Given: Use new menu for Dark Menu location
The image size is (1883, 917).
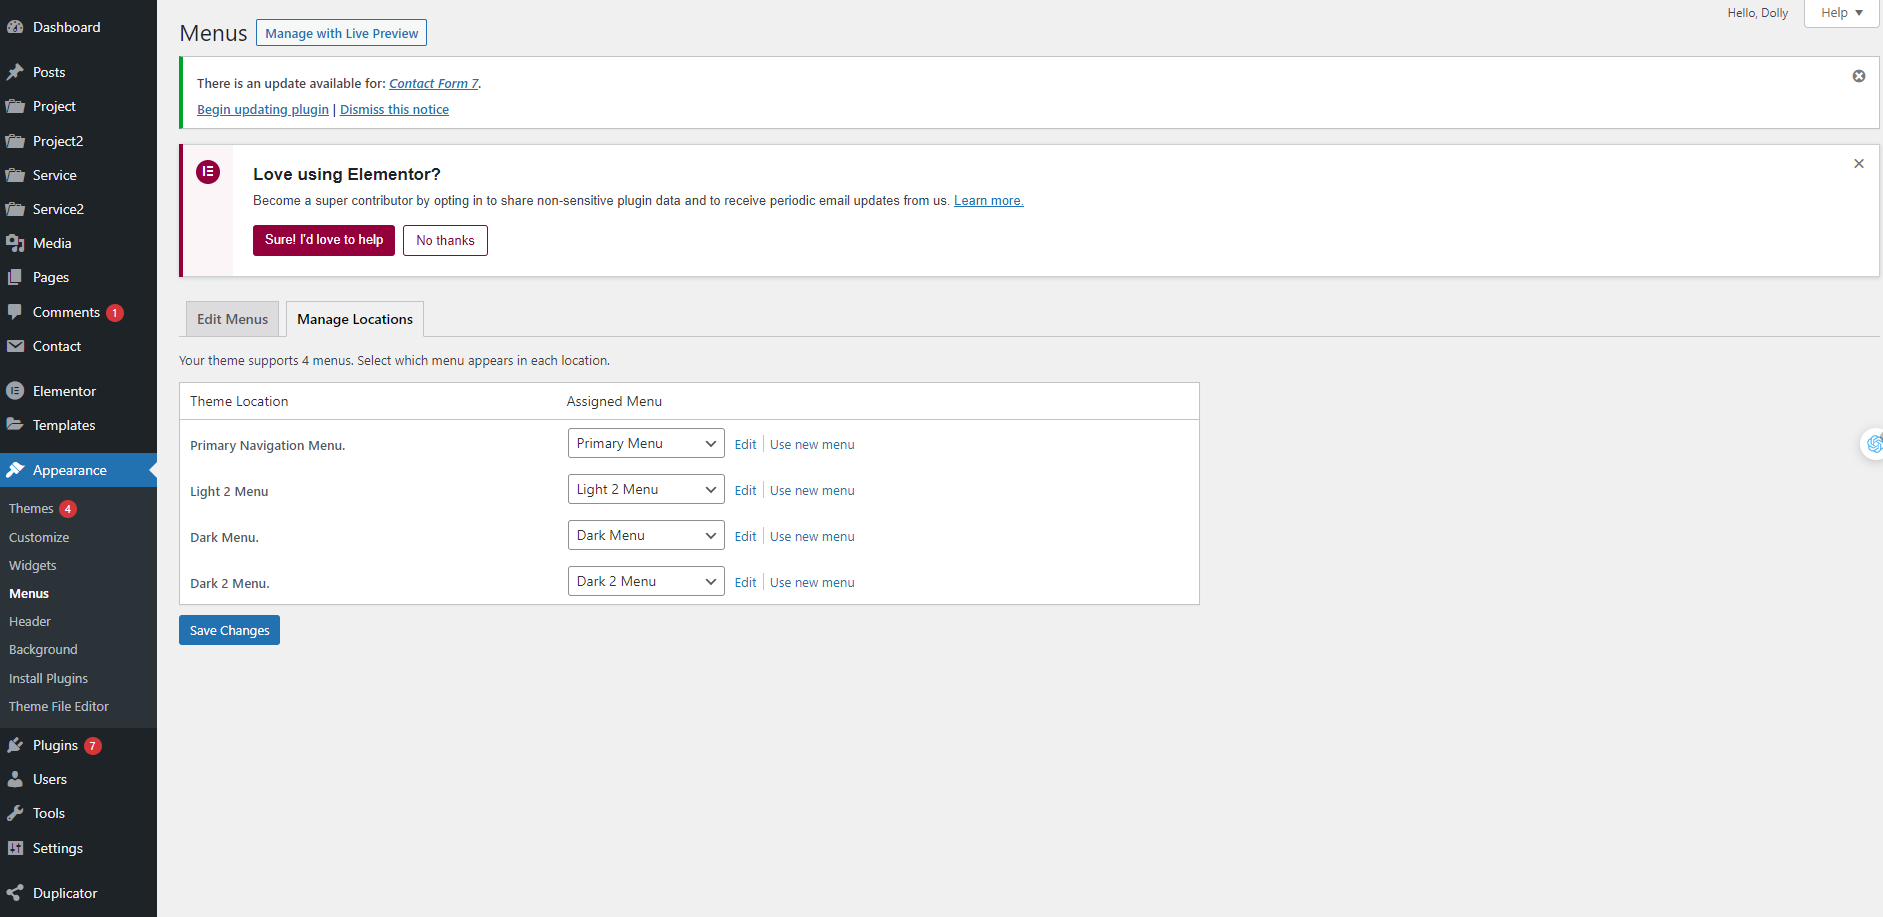Looking at the screenshot, I should pyautogui.click(x=812, y=537).
